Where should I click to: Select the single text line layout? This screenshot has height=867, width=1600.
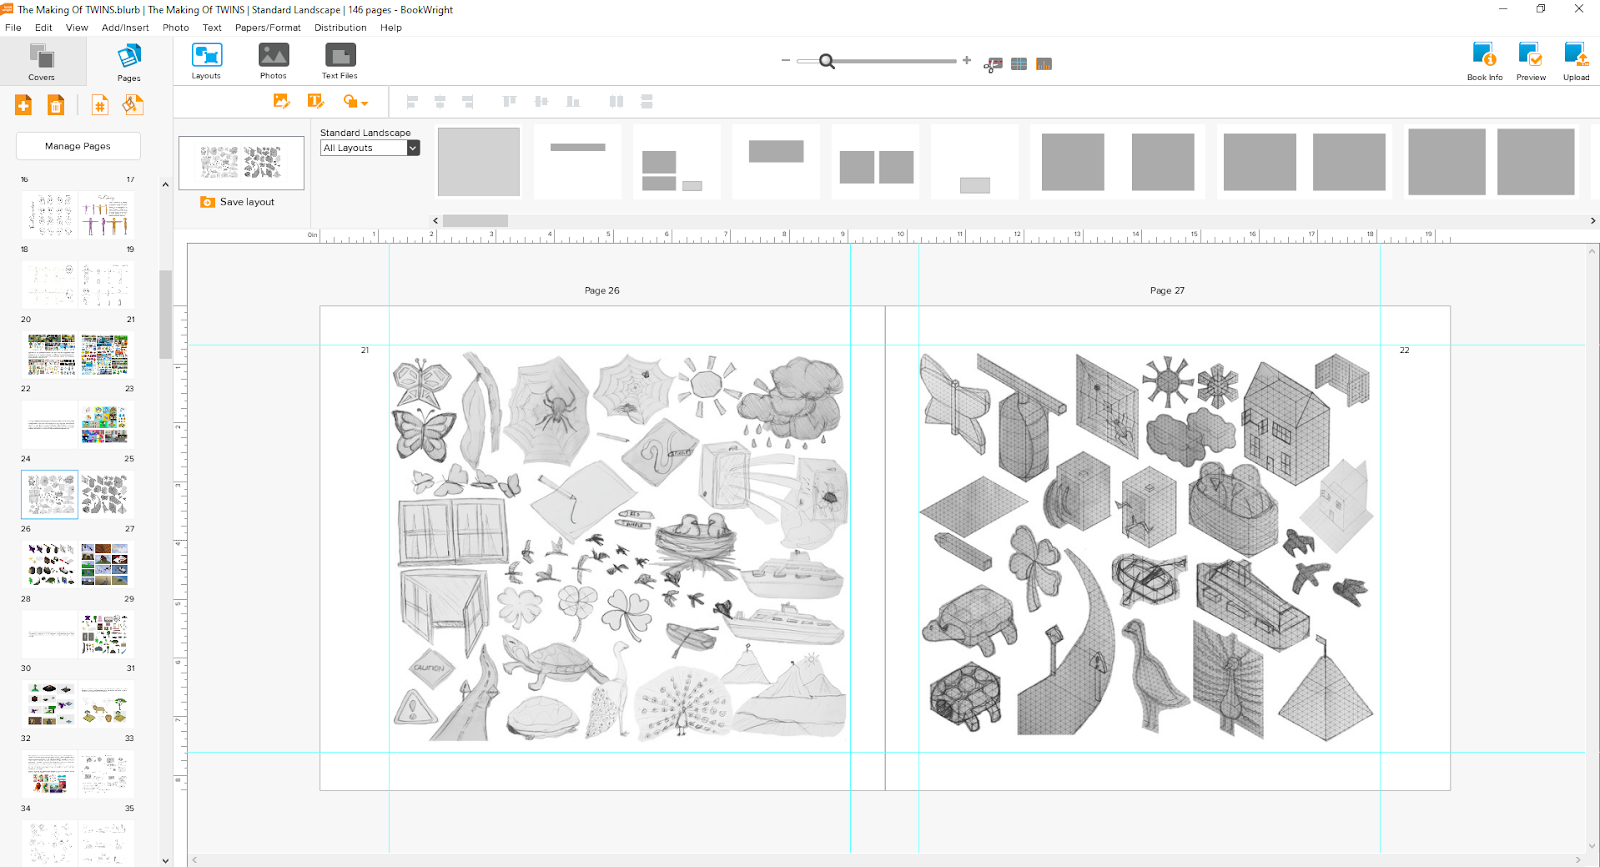coord(578,162)
